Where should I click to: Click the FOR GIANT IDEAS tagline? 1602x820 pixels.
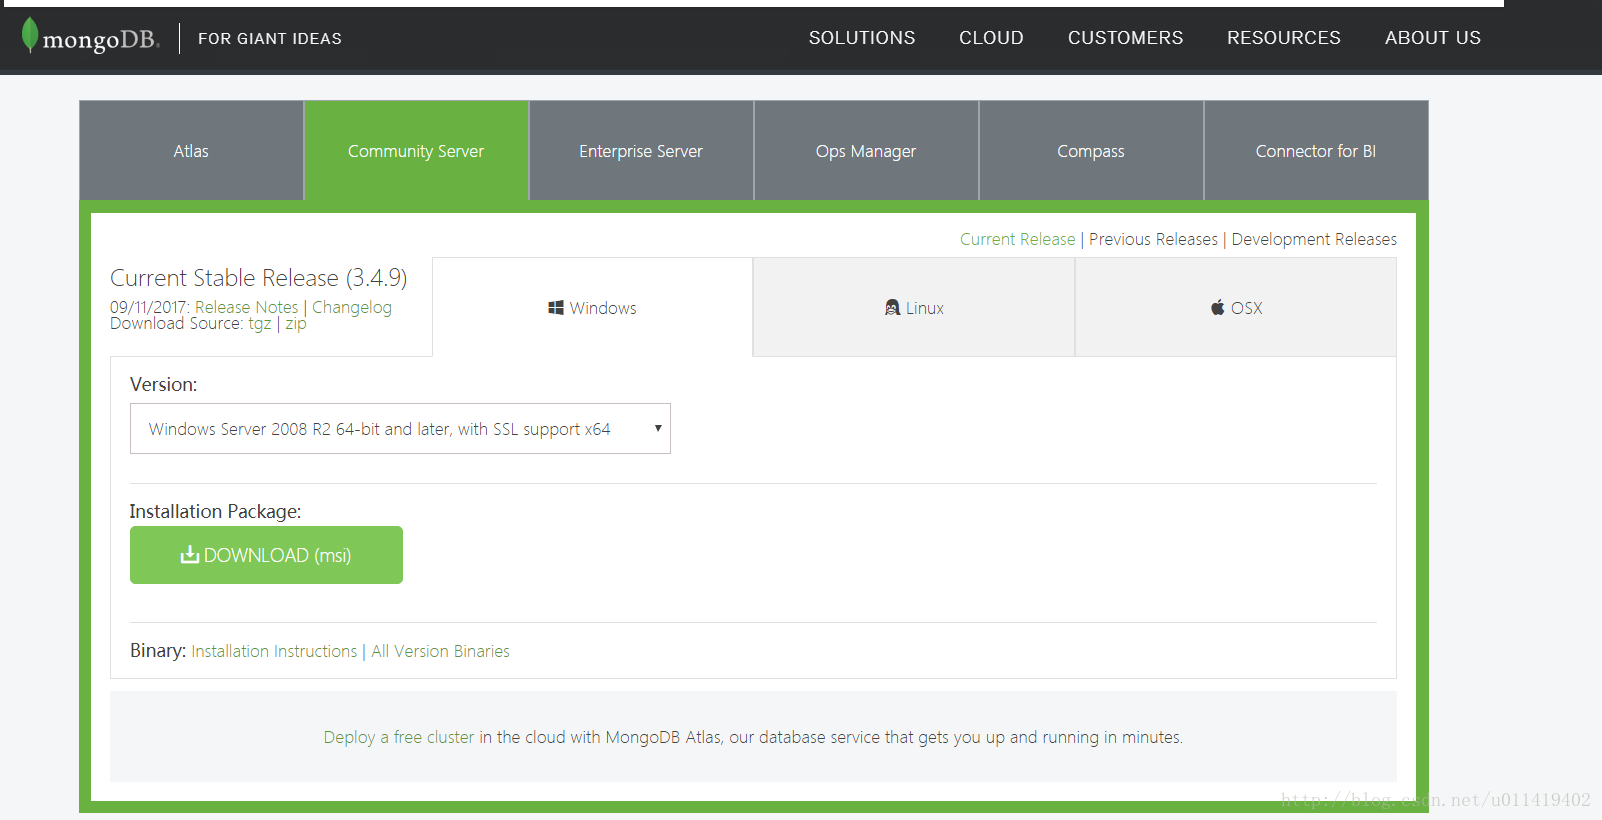pyautogui.click(x=270, y=38)
